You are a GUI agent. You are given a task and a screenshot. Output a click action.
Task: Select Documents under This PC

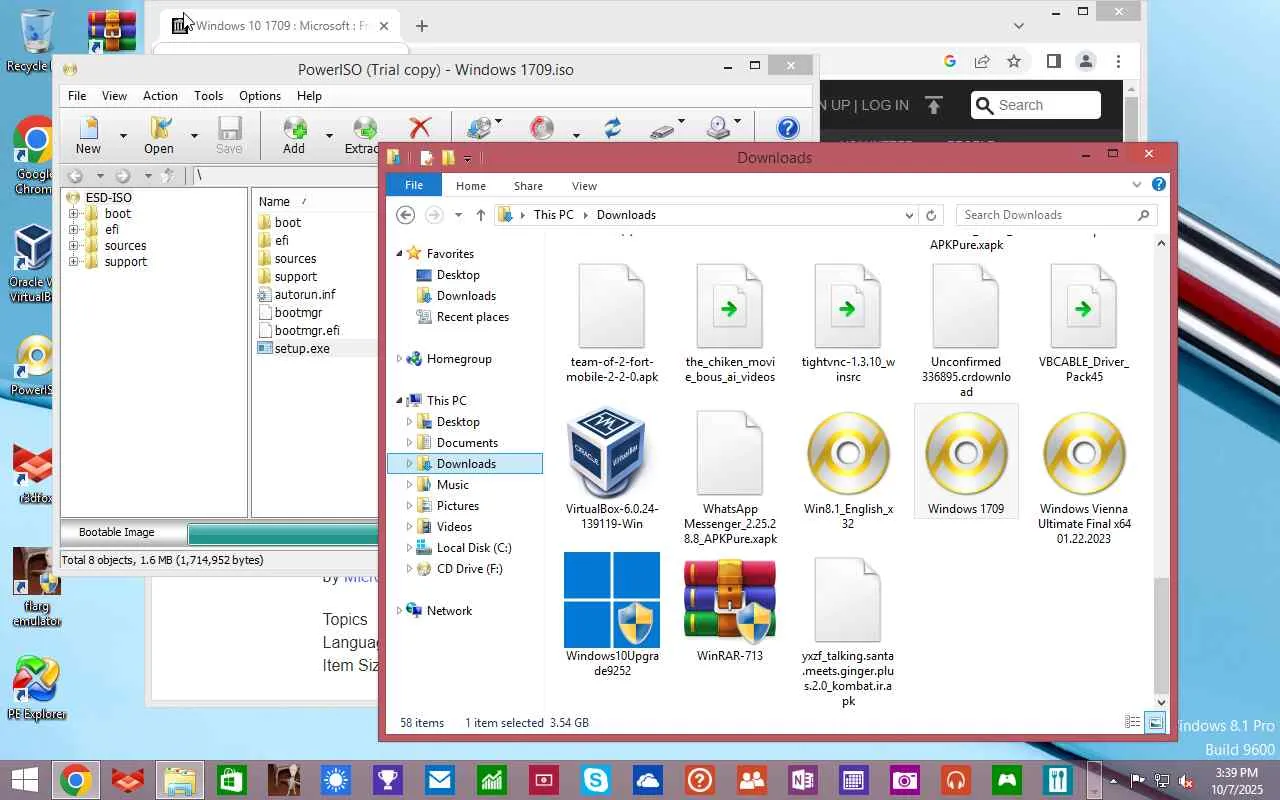click(467, 443)
